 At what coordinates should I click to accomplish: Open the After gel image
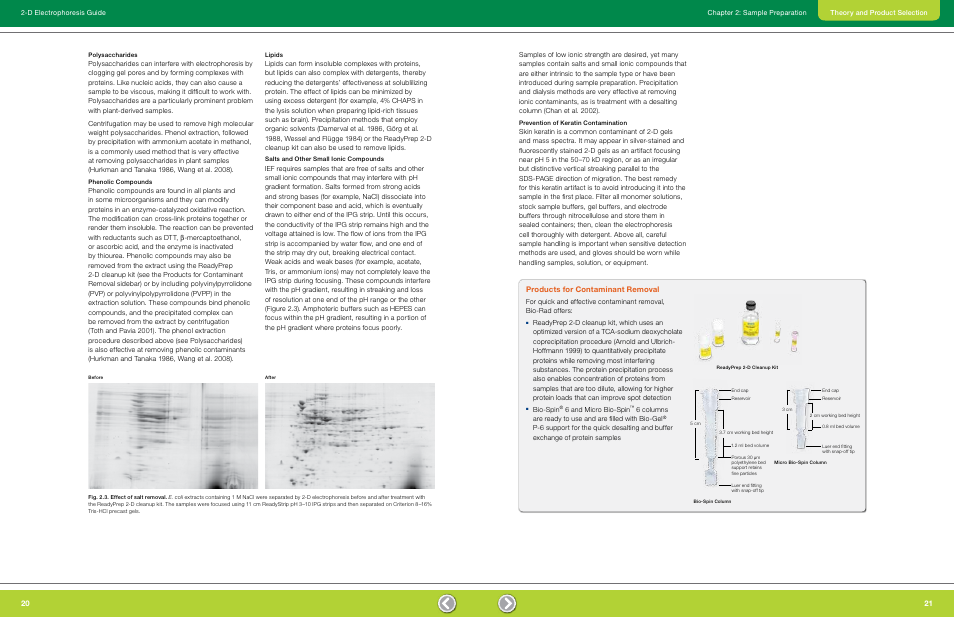pos(350,436)
